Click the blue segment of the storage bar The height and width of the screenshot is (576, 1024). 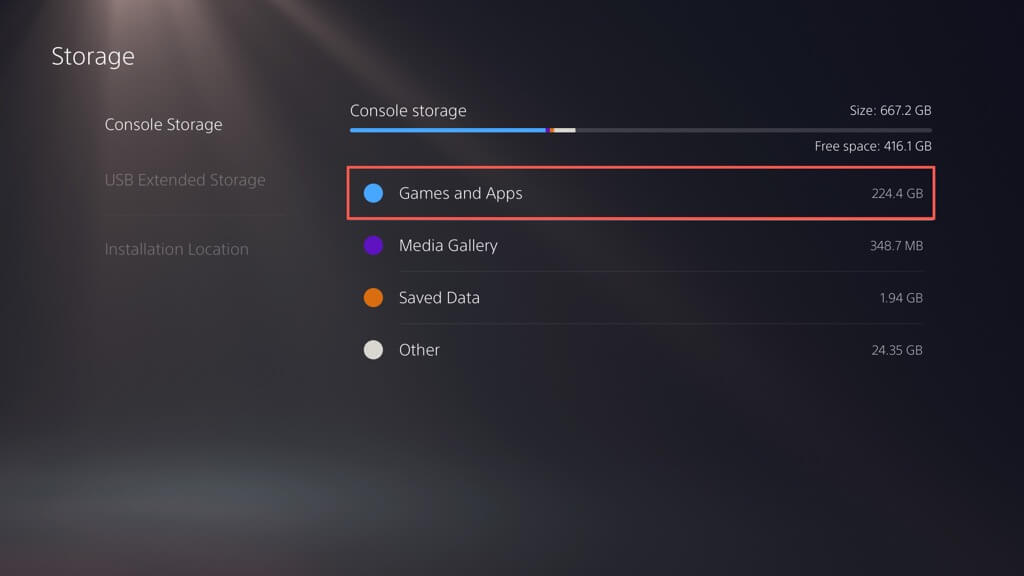pyautogui.click(x=447, y=130)
